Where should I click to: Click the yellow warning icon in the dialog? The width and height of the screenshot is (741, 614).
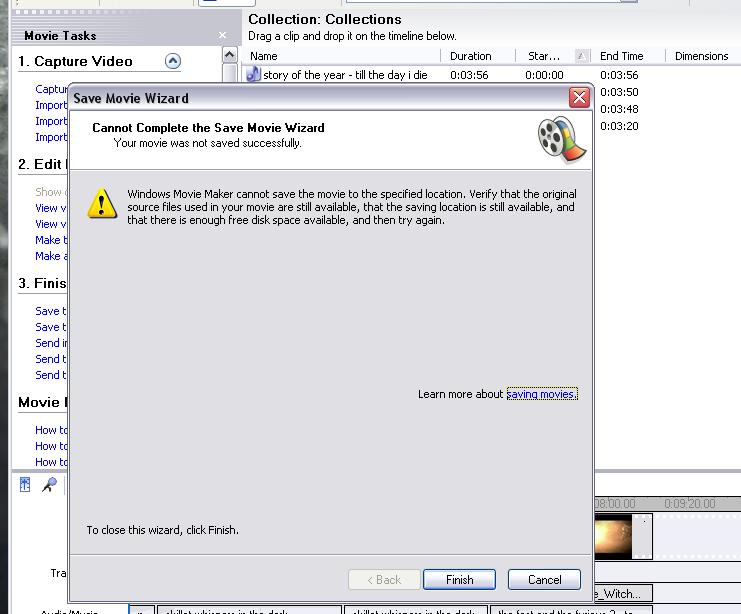(x=102, y=203)
